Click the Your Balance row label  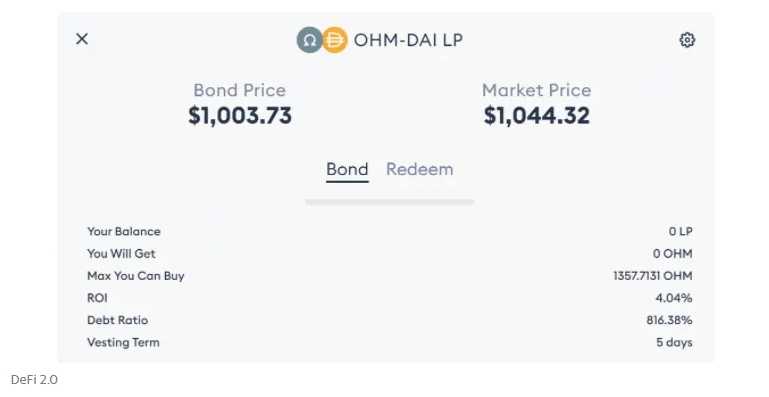point(124,232)
